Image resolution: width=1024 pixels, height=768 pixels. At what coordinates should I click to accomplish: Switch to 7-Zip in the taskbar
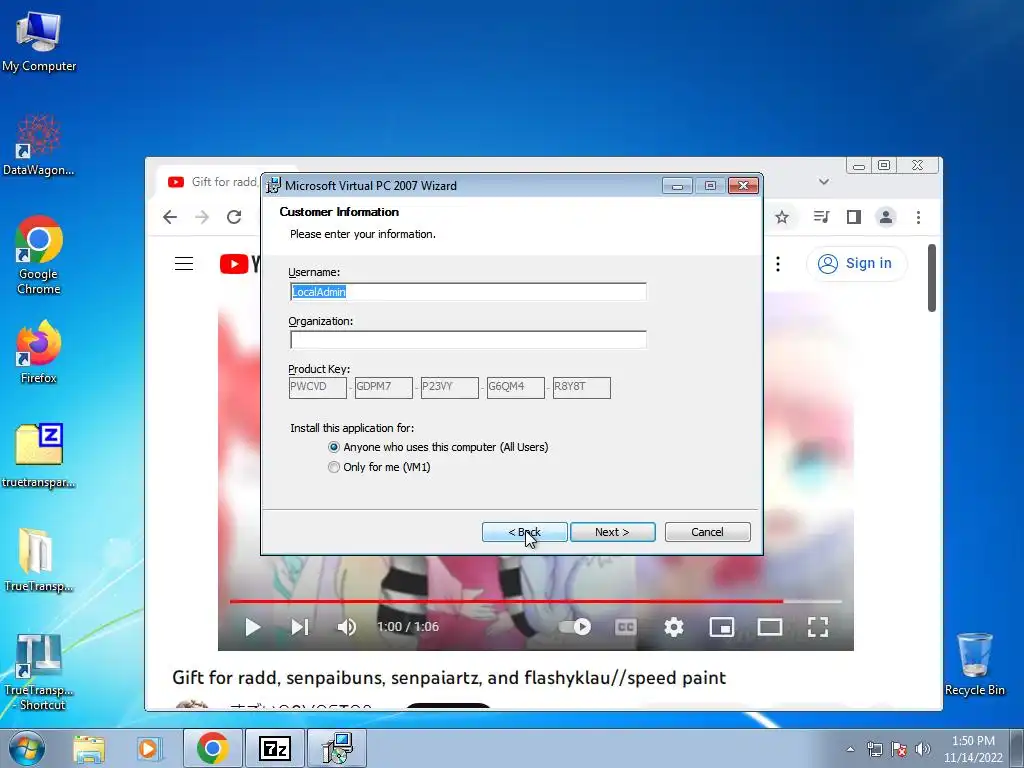(x=274, y=748)
